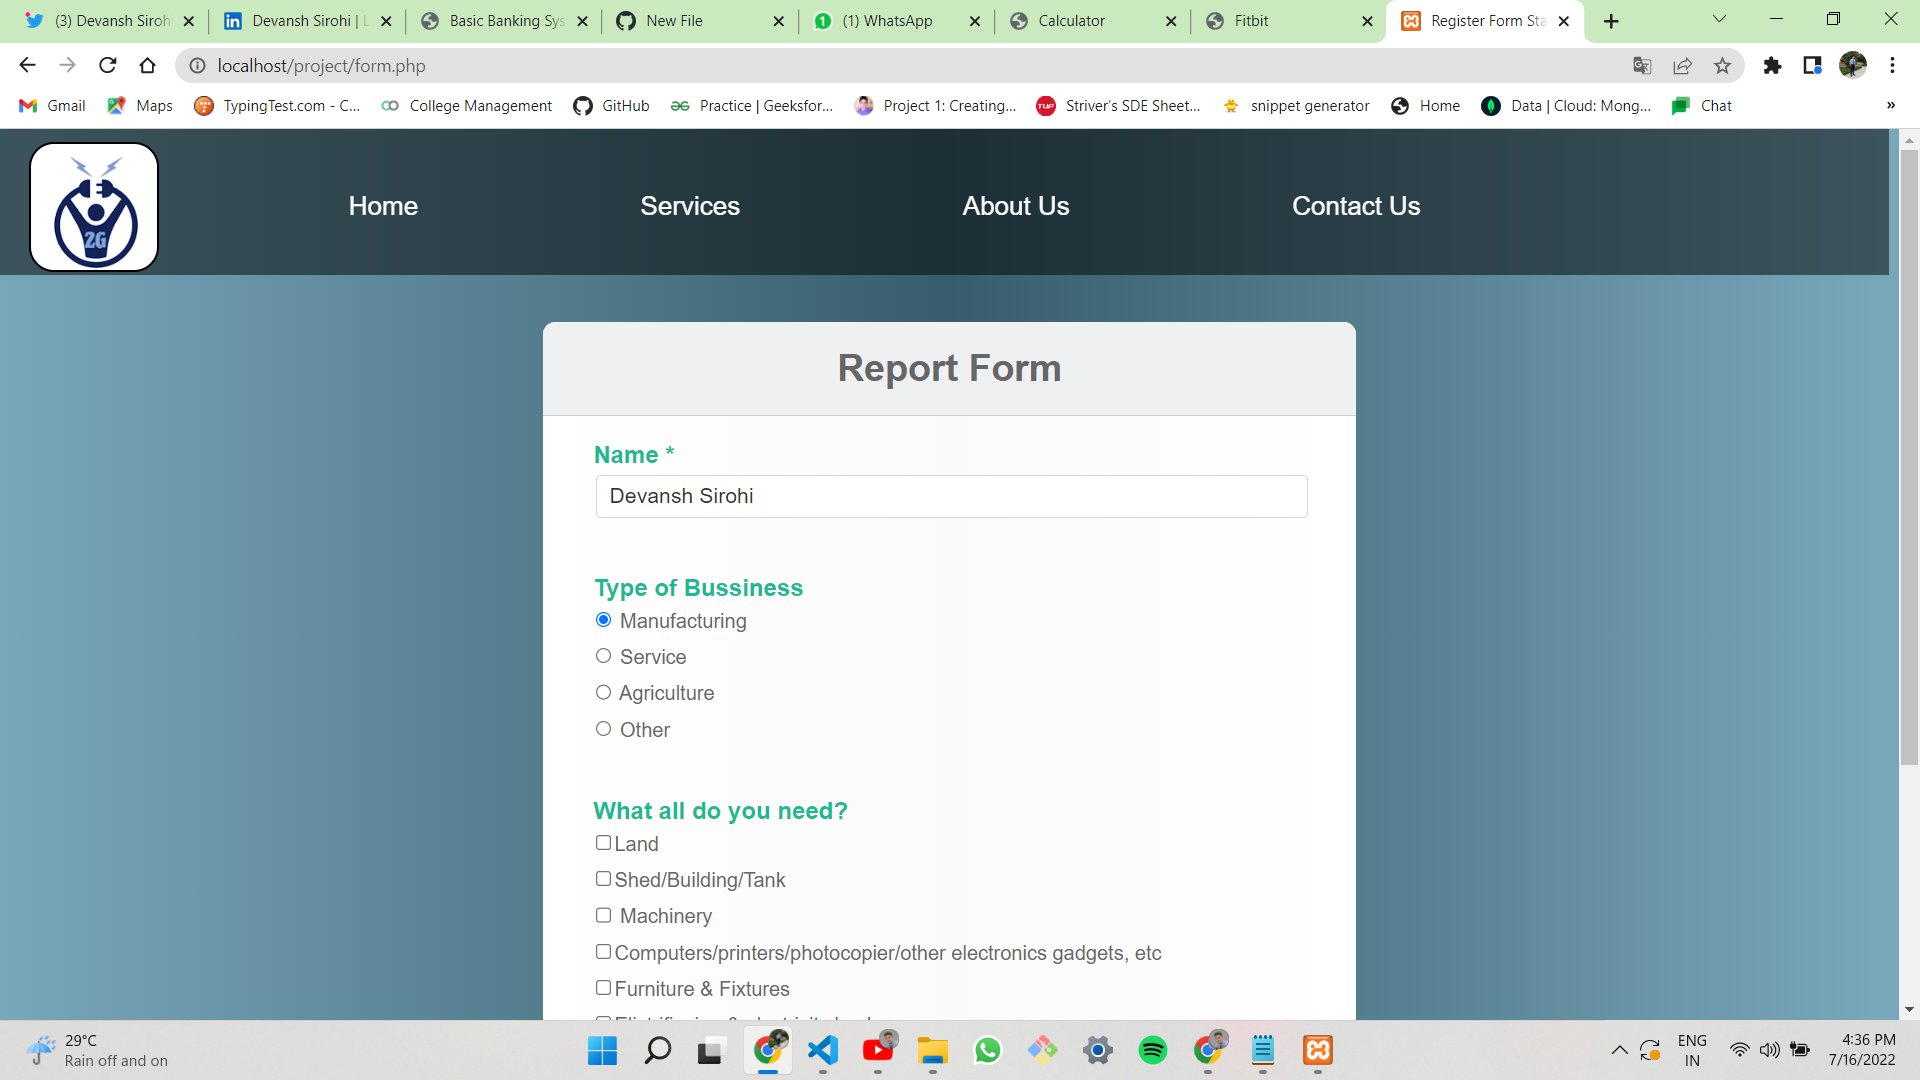Click the share icon in the address bar
Screen dimensions: 1920x1080
tap(1682, 65)
